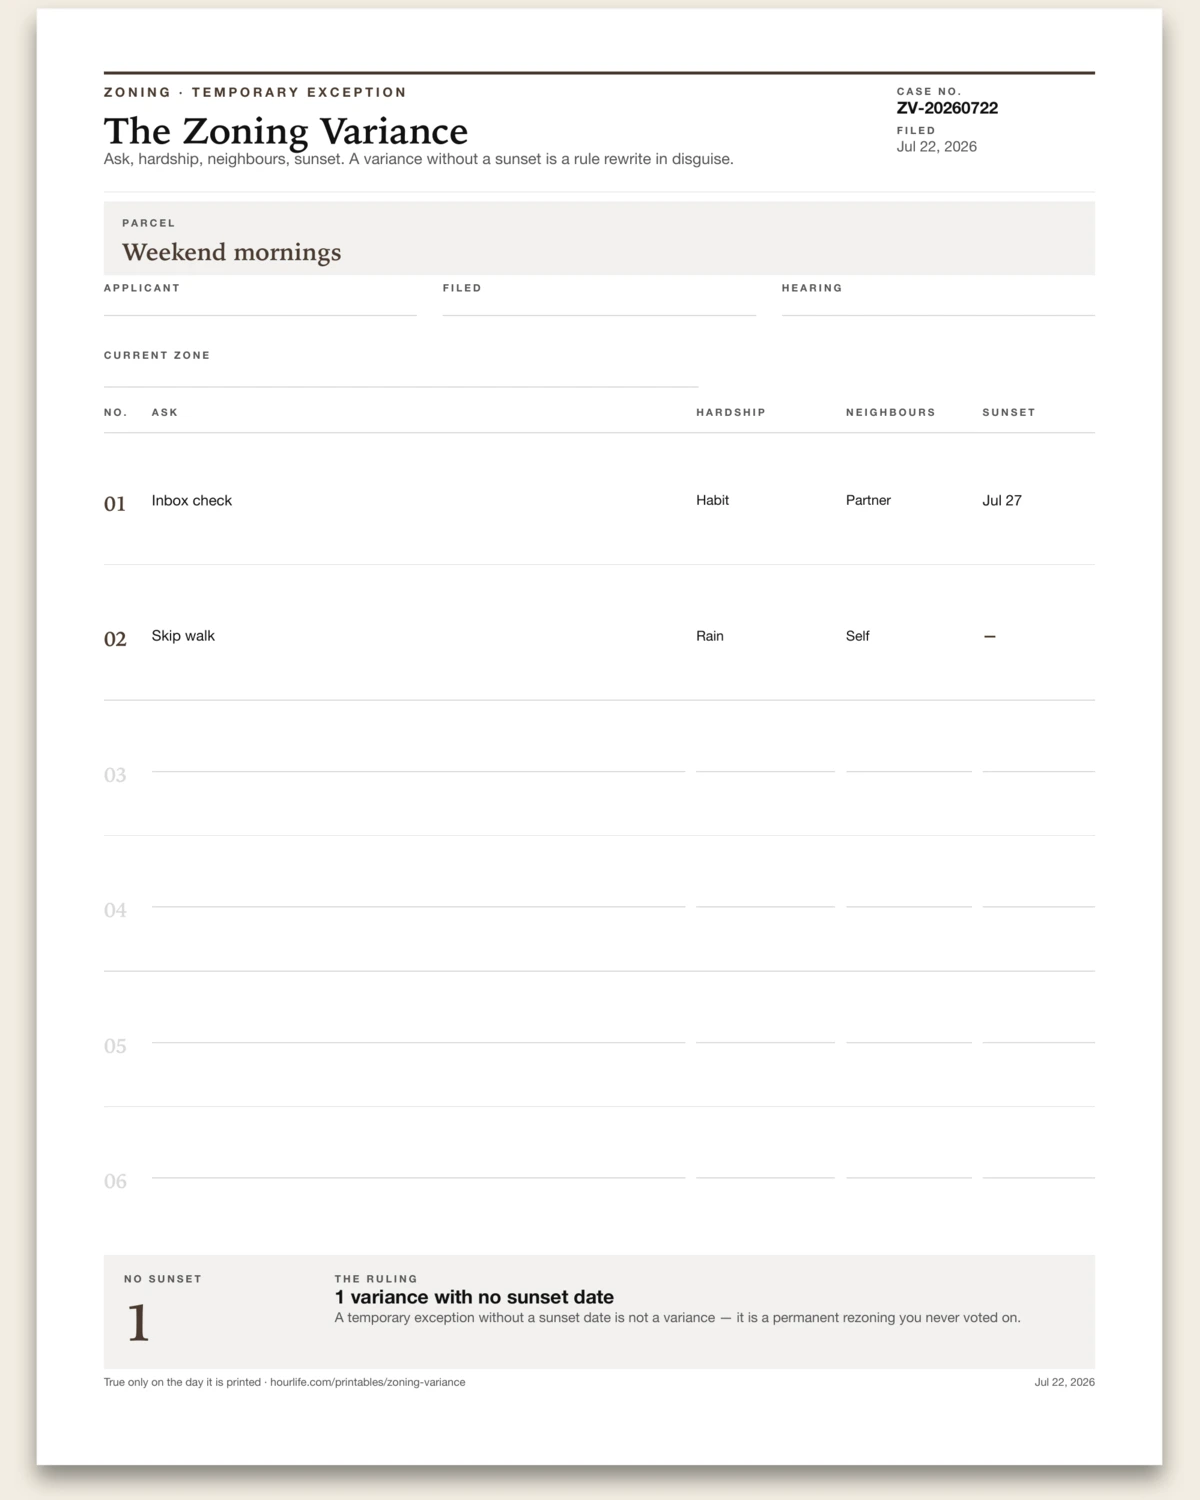This screenshot has height=1500, width=1200.
Task: Click the Inbox check ask entry
Action: click(x=192, y=500)
